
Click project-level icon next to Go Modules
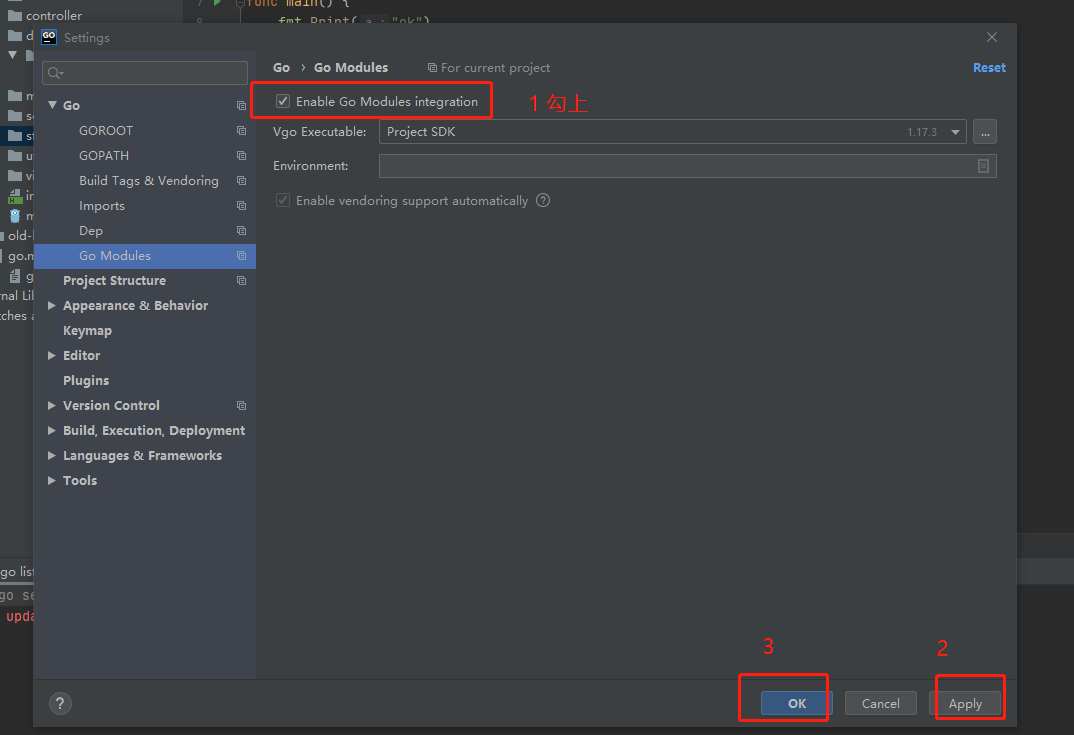241,256
